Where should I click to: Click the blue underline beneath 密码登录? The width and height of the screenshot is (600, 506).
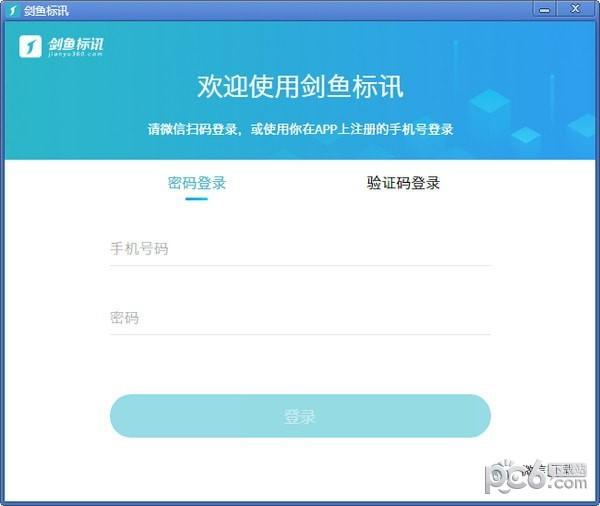[197, 199]
